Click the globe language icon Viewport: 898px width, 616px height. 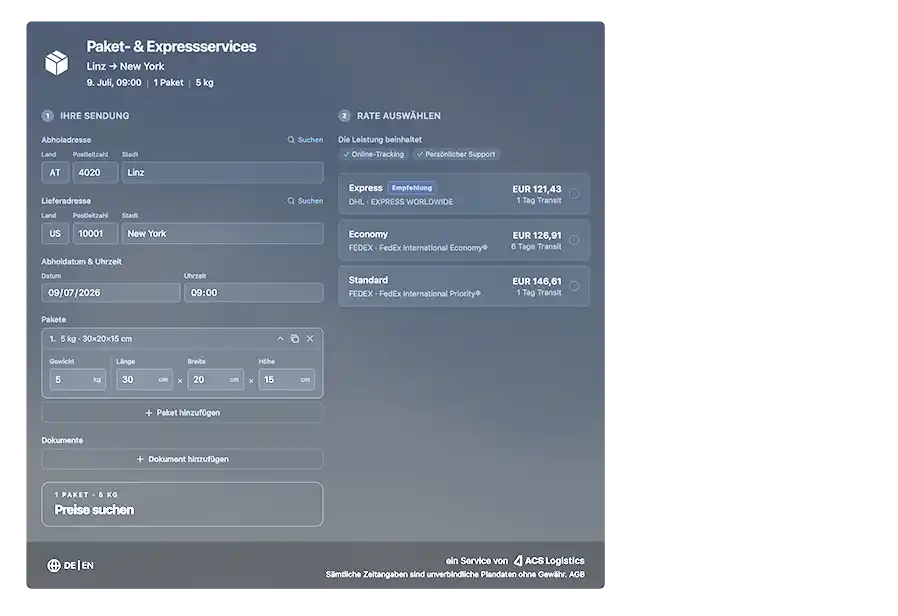tap(54, 566)
